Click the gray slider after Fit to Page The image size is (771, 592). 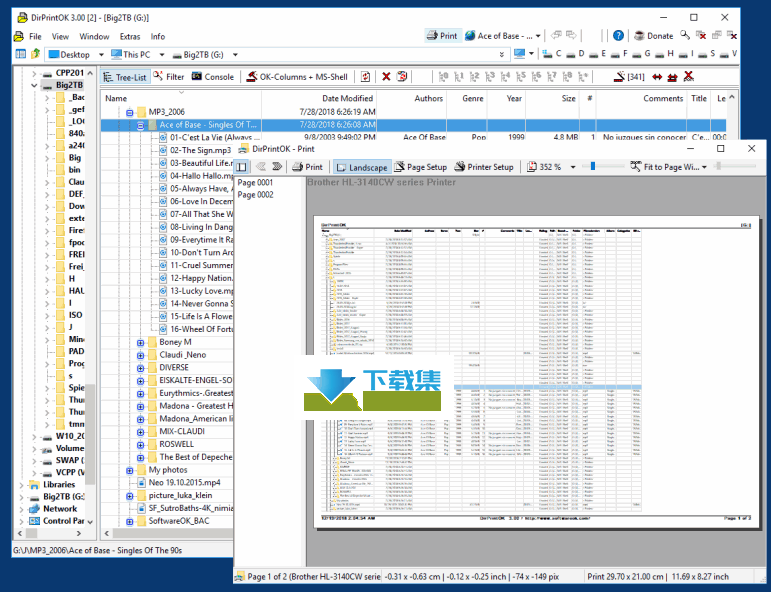click(719, 166)
